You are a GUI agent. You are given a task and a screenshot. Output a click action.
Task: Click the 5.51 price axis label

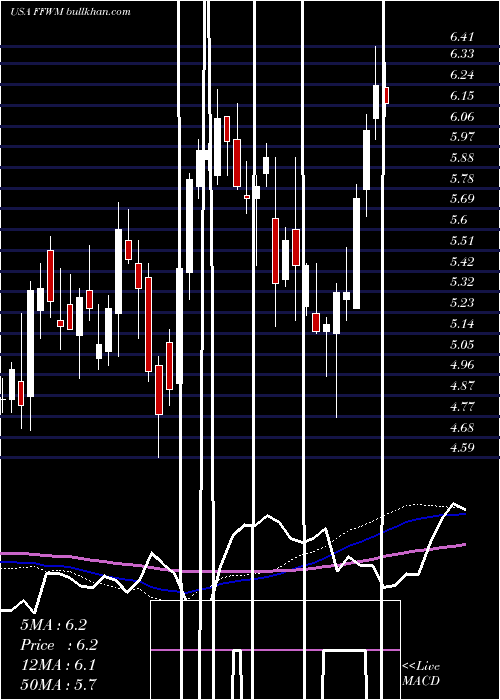point(462,241)
